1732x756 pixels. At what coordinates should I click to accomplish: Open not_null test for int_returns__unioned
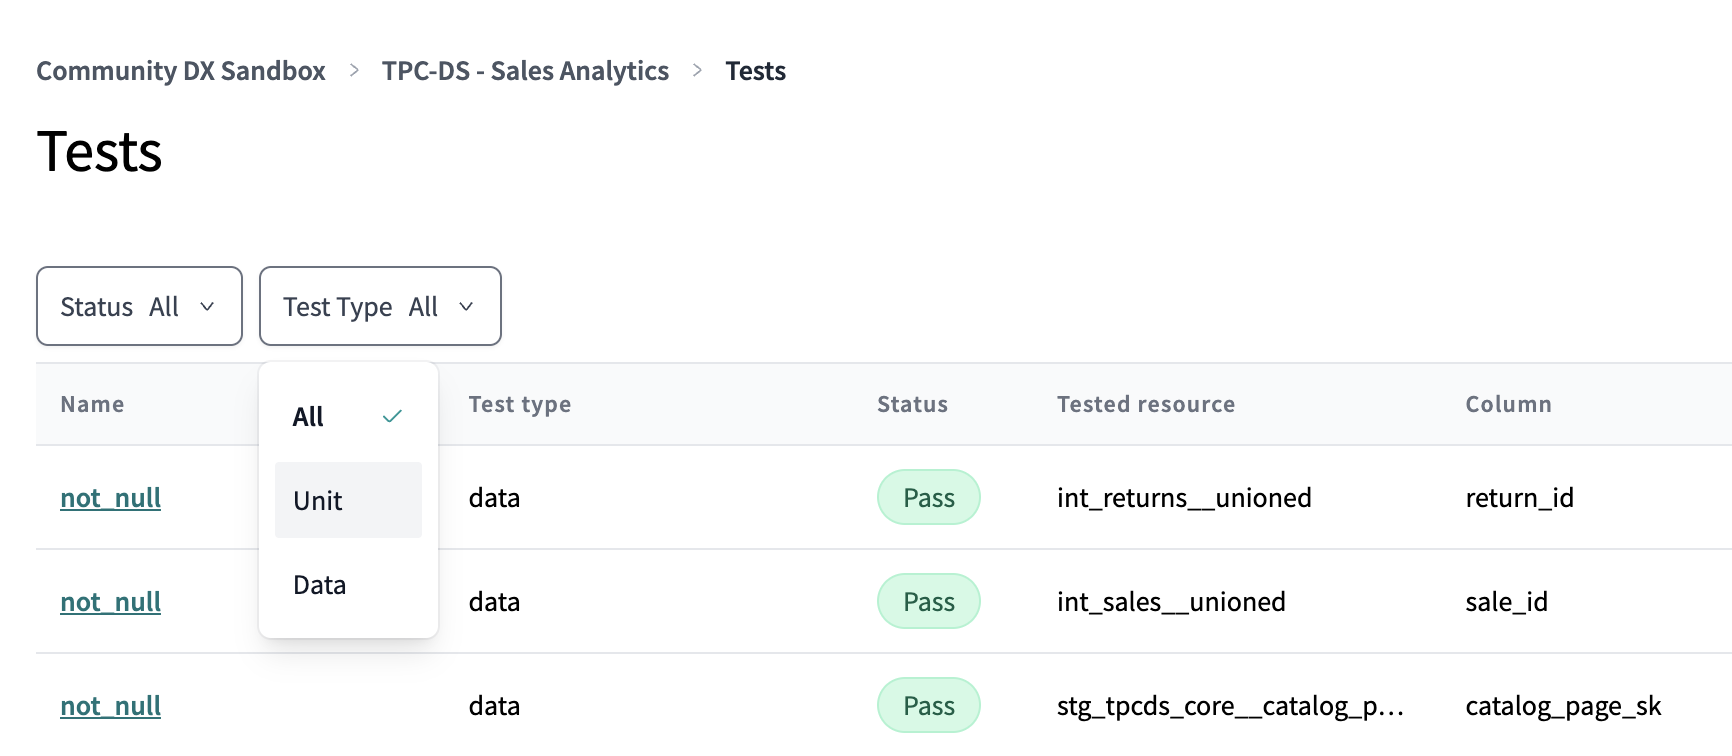(111, 498)
